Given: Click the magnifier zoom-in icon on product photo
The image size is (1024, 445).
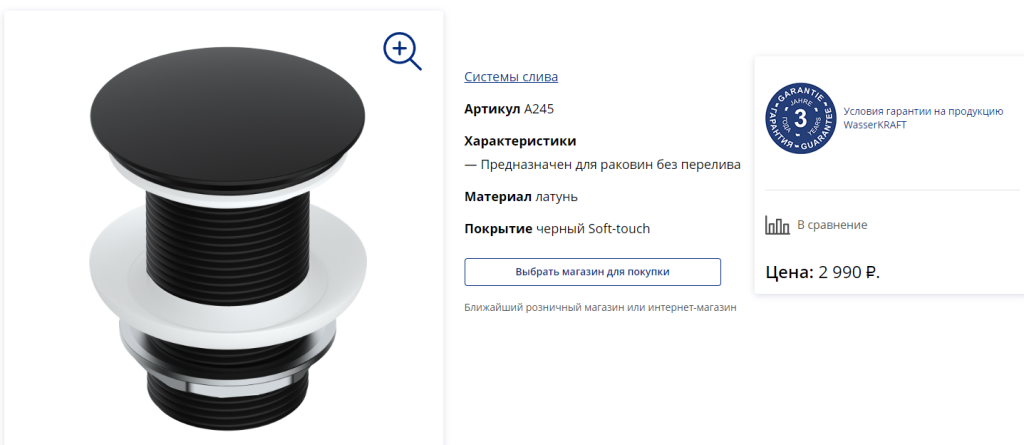Looking at the screenshot, I should (x=402, y=51).
